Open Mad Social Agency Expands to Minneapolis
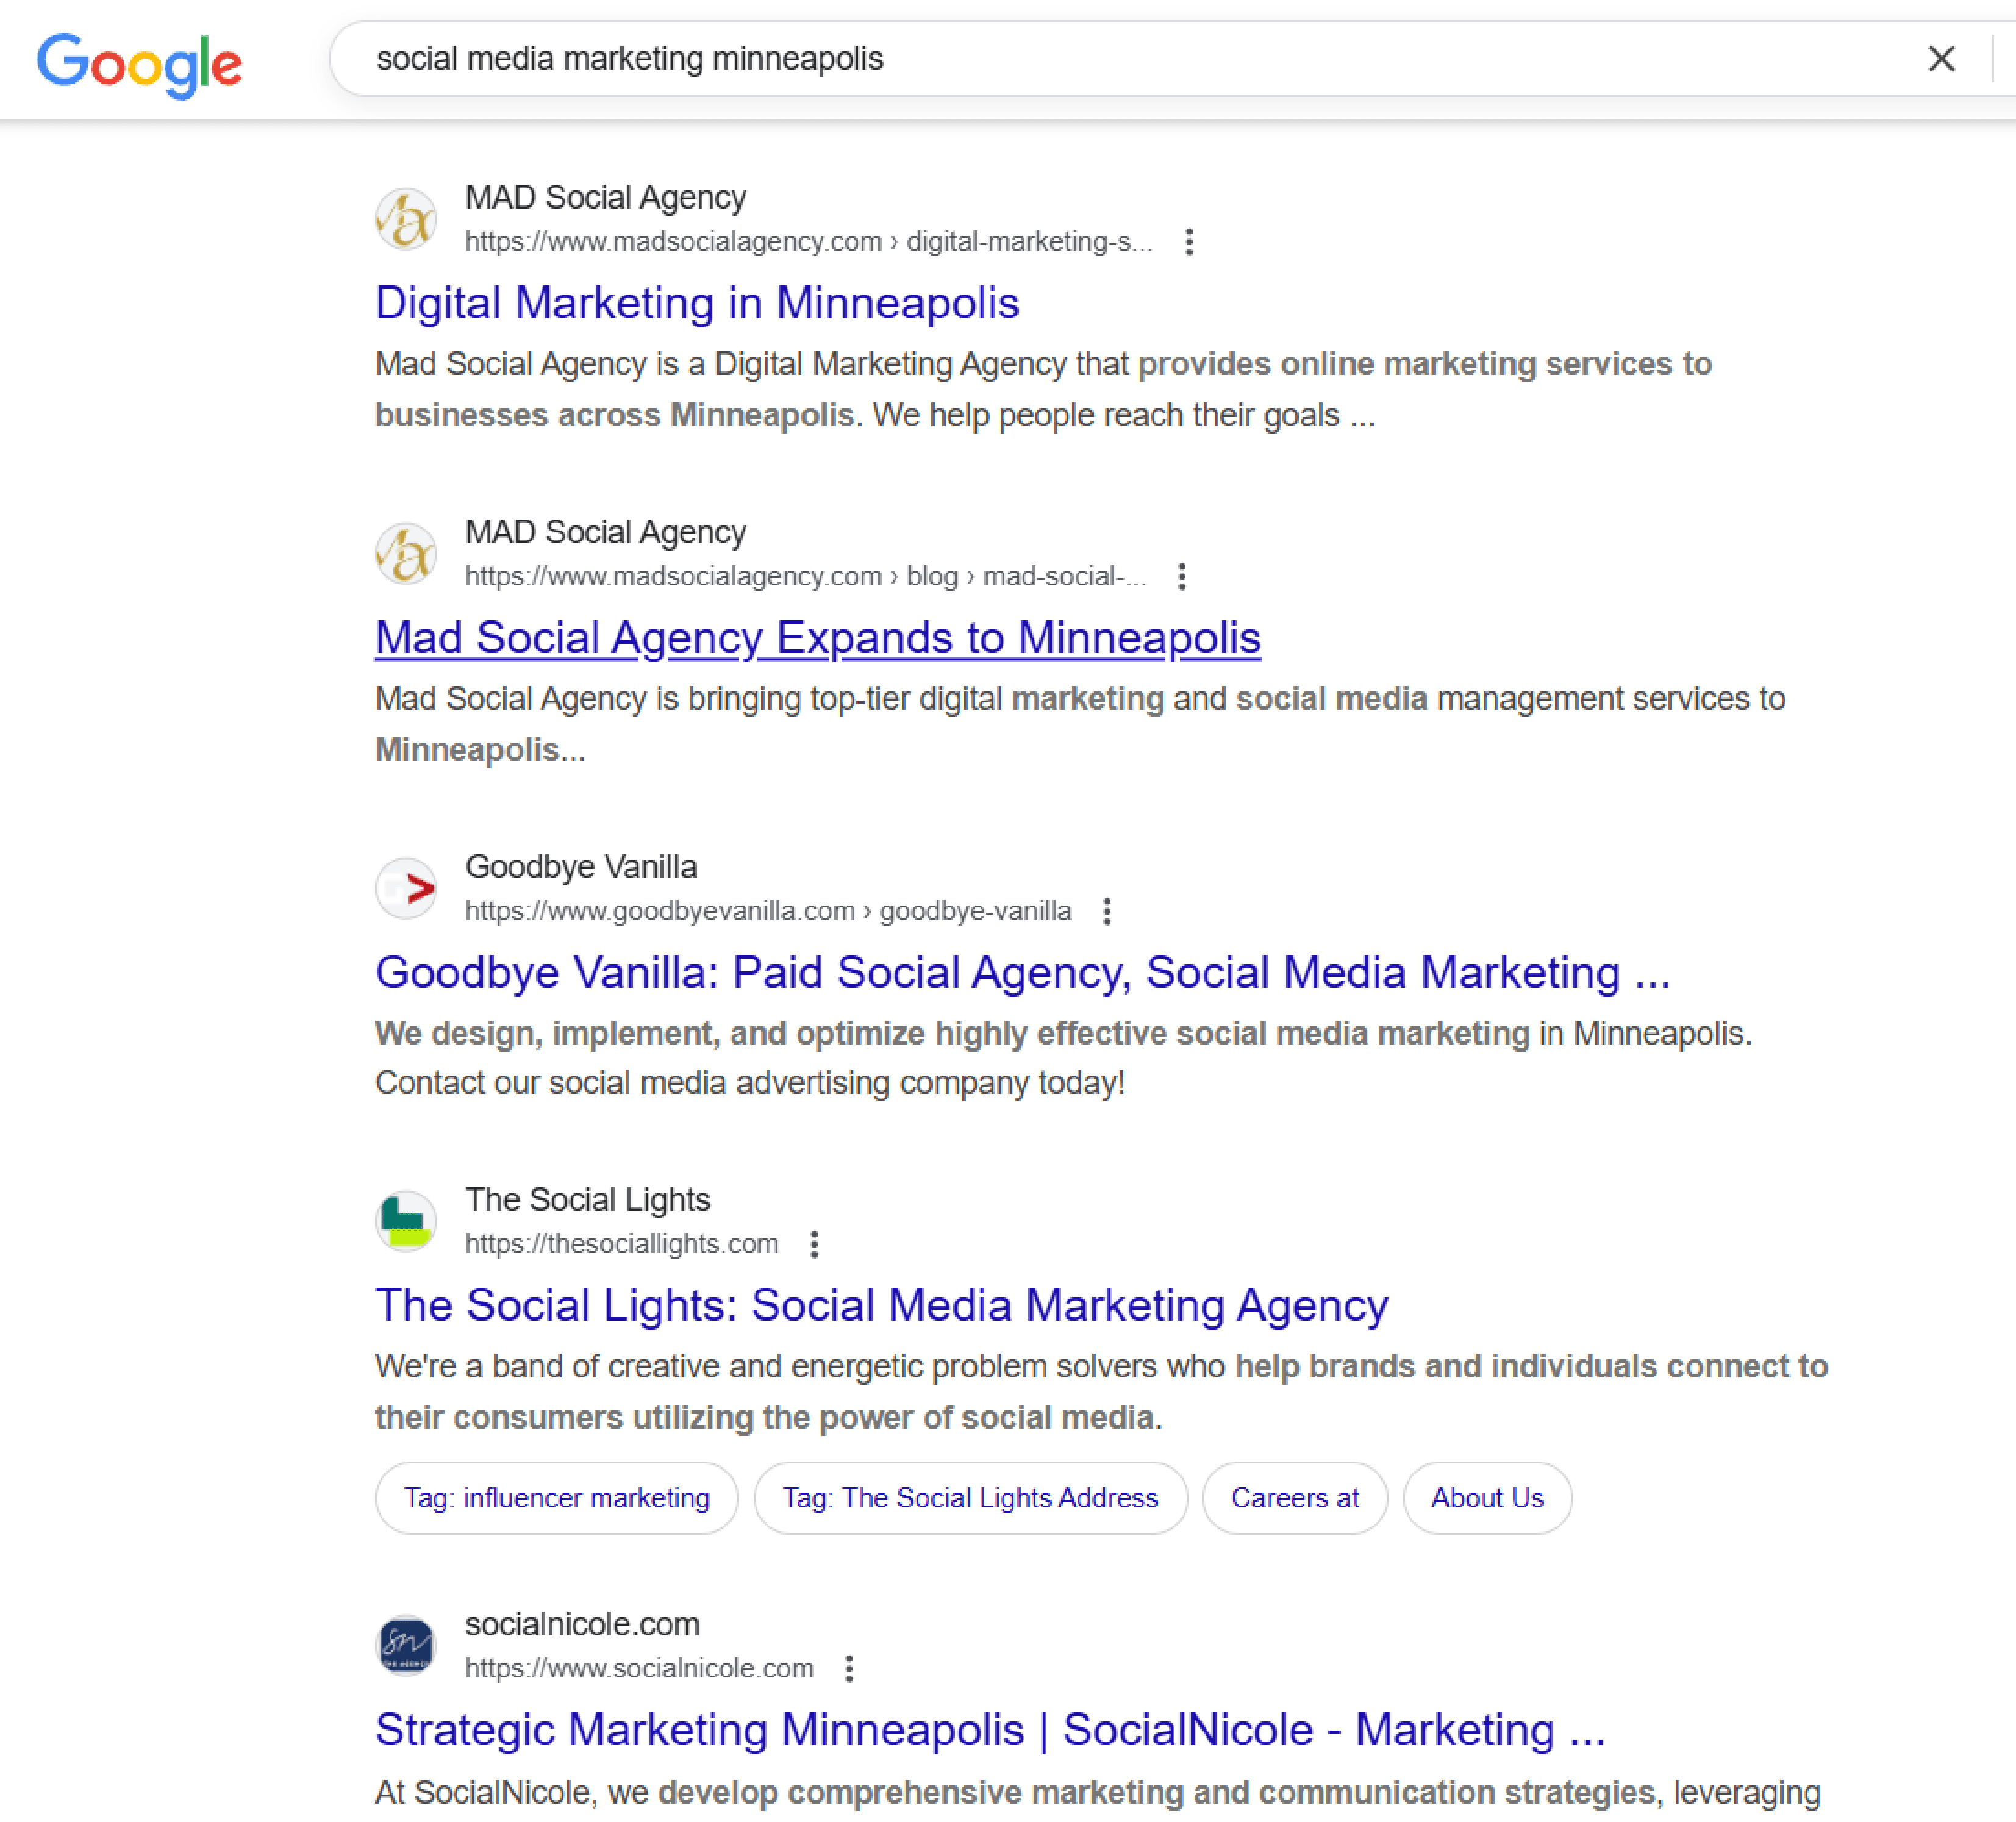The width and height of the screenshot is (2016, 1822). [817, 638]
